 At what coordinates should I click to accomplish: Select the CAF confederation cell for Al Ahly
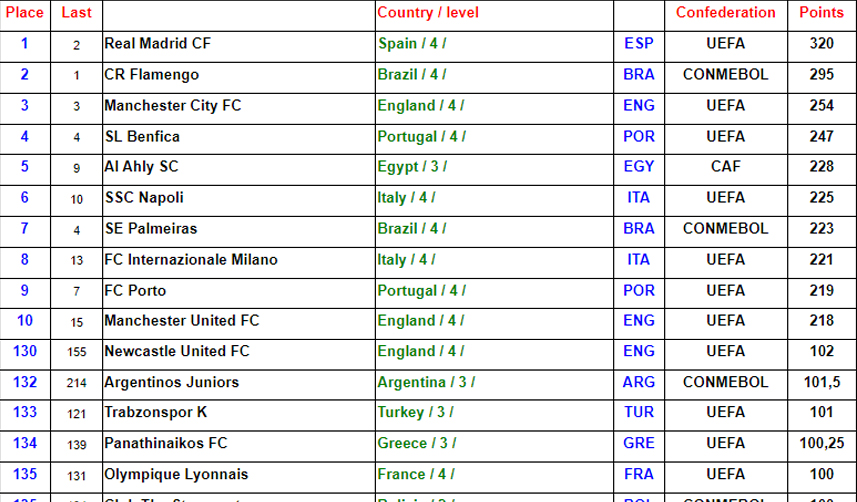point(725,167)
